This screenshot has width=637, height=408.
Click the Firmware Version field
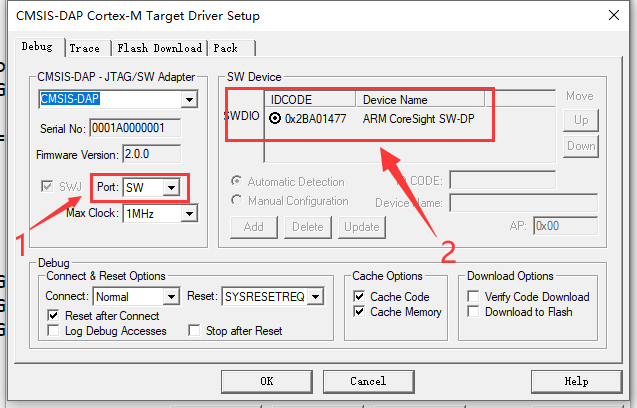152,154
